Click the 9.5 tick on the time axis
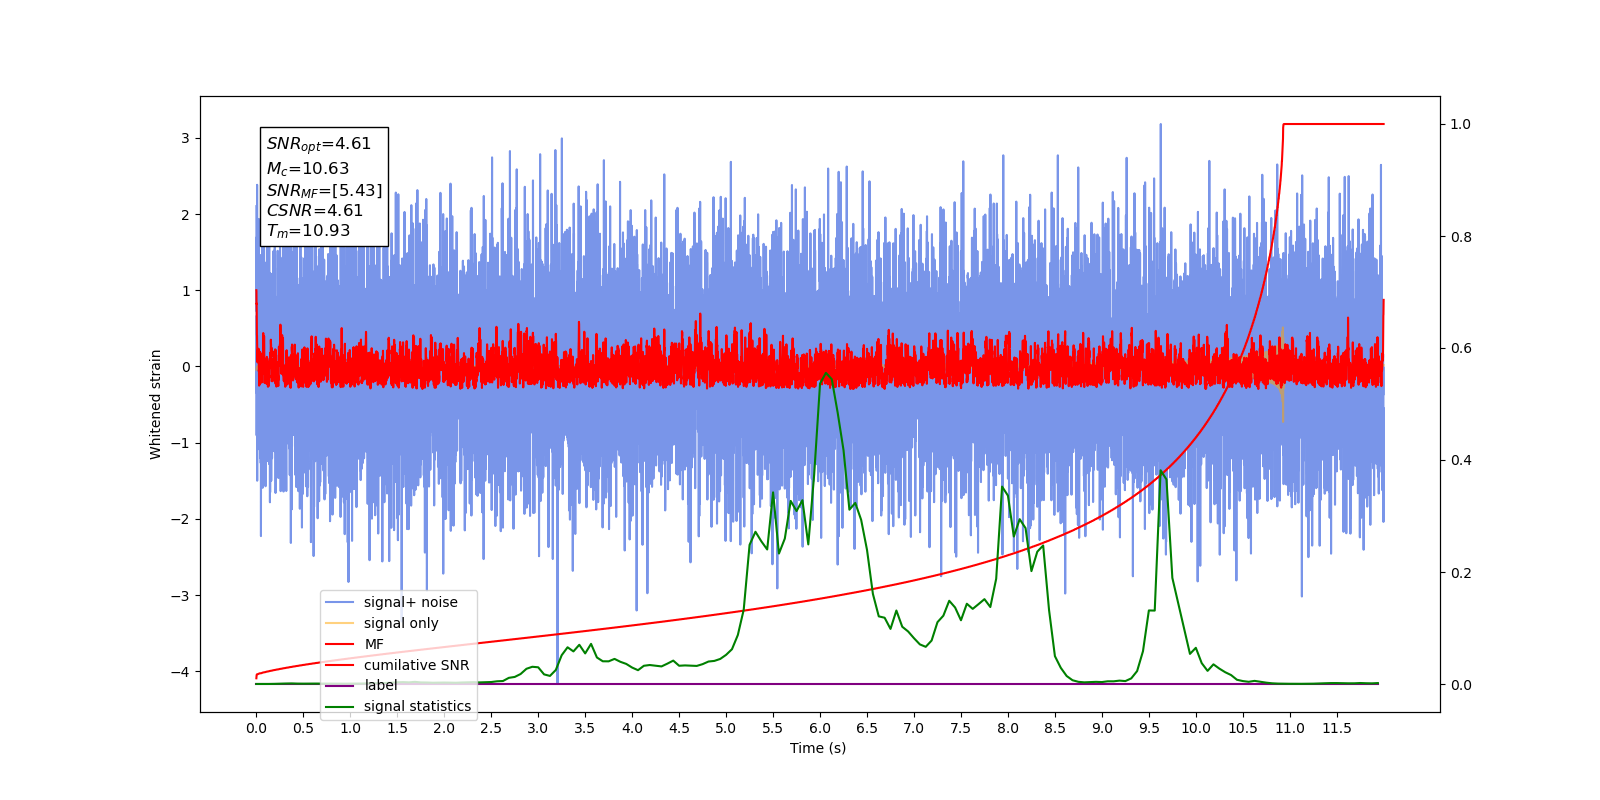The width and height of the screenshot is (1600, 800). pyautogui.click(x=1149, y=728)
